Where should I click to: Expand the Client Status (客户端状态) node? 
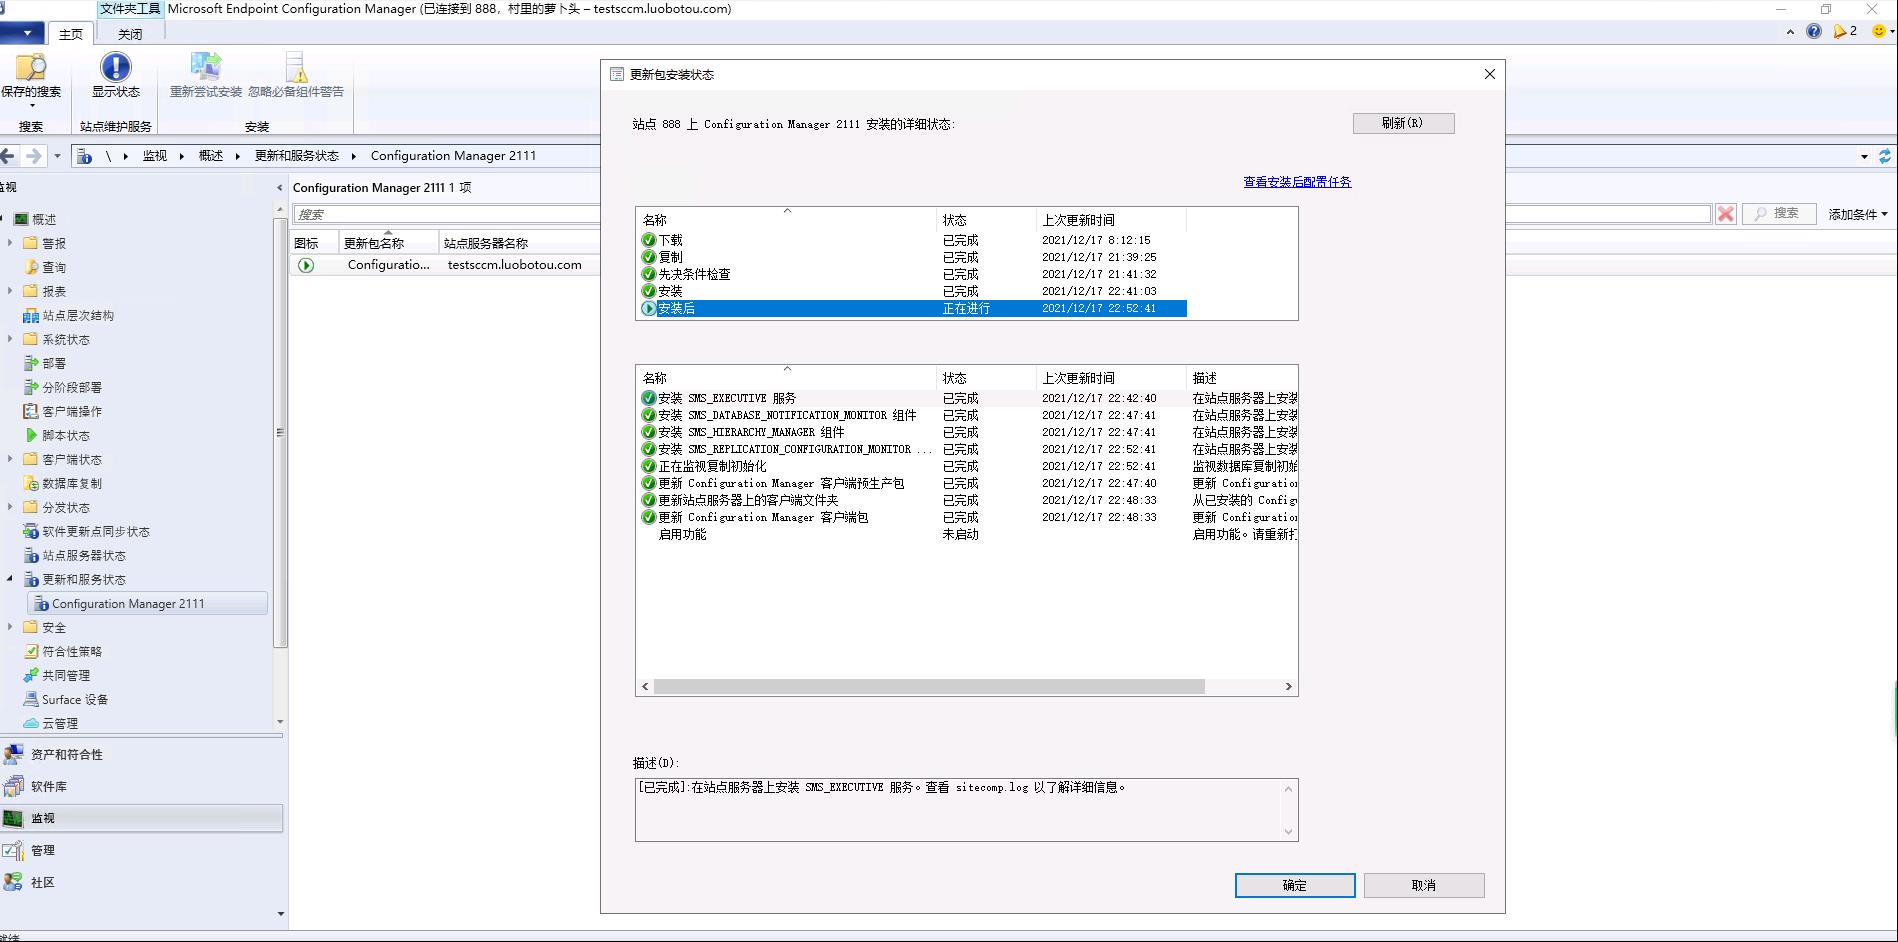[10, 459]
